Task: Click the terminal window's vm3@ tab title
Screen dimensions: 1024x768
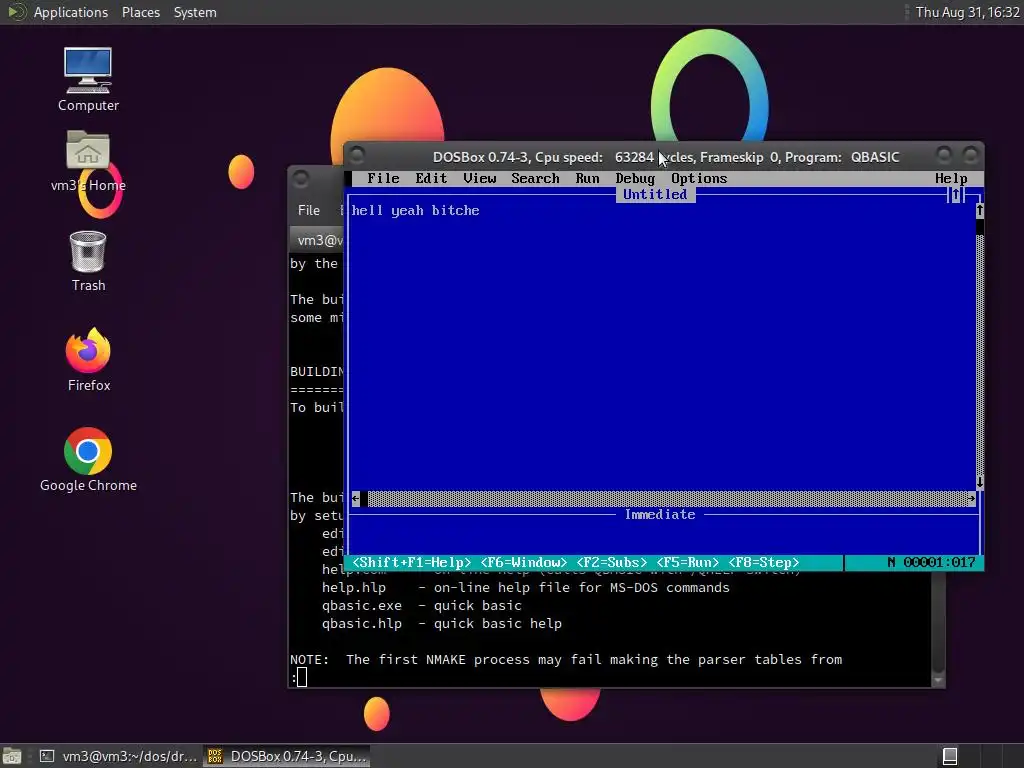Action: point(319,240)
